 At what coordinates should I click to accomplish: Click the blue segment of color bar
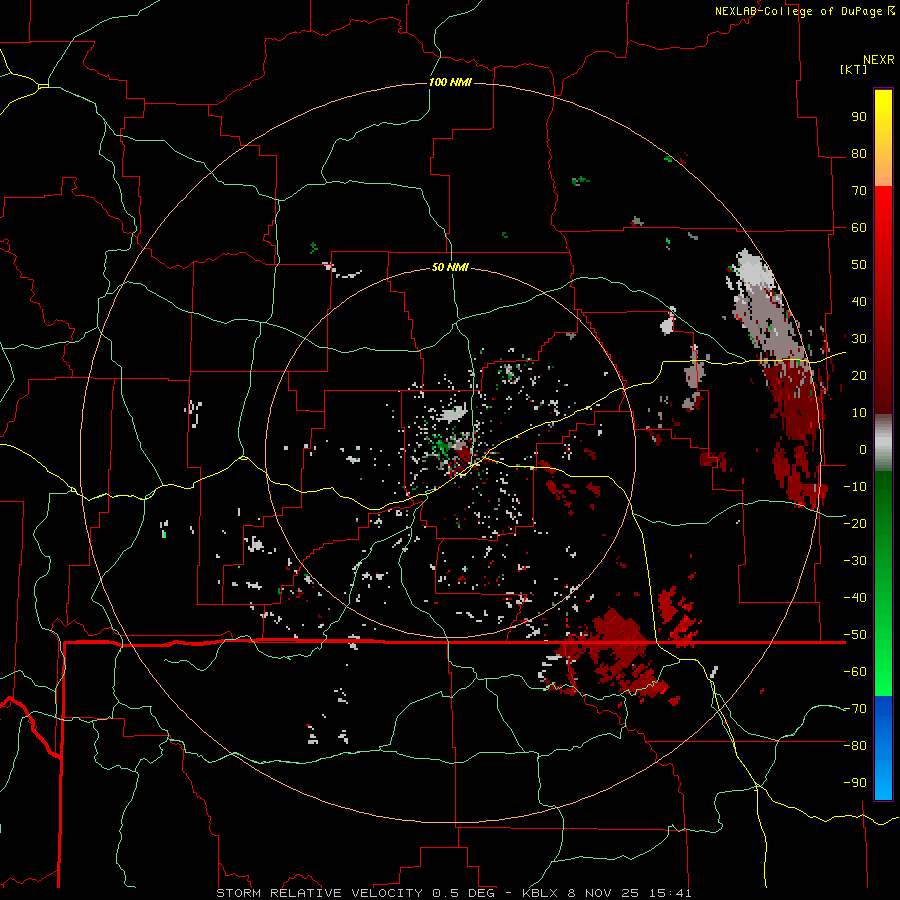883,748
